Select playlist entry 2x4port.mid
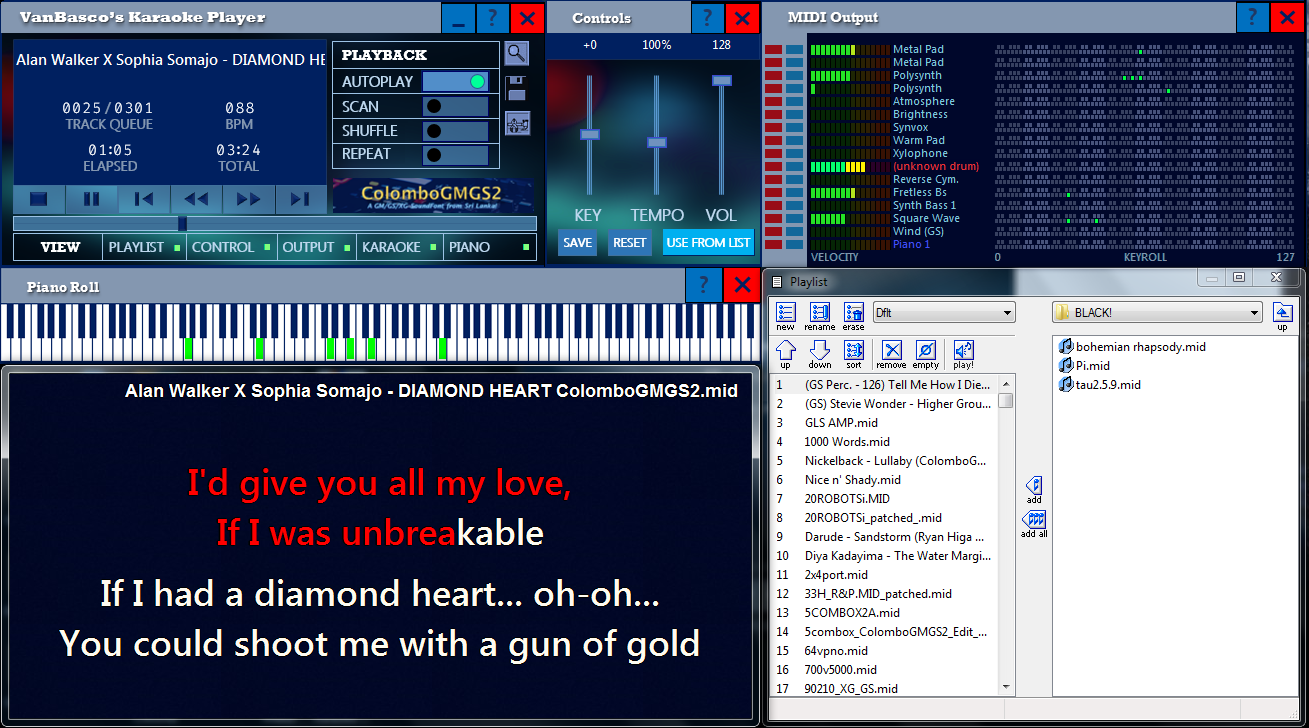The image size is (1309, 728). click(884, 575)
